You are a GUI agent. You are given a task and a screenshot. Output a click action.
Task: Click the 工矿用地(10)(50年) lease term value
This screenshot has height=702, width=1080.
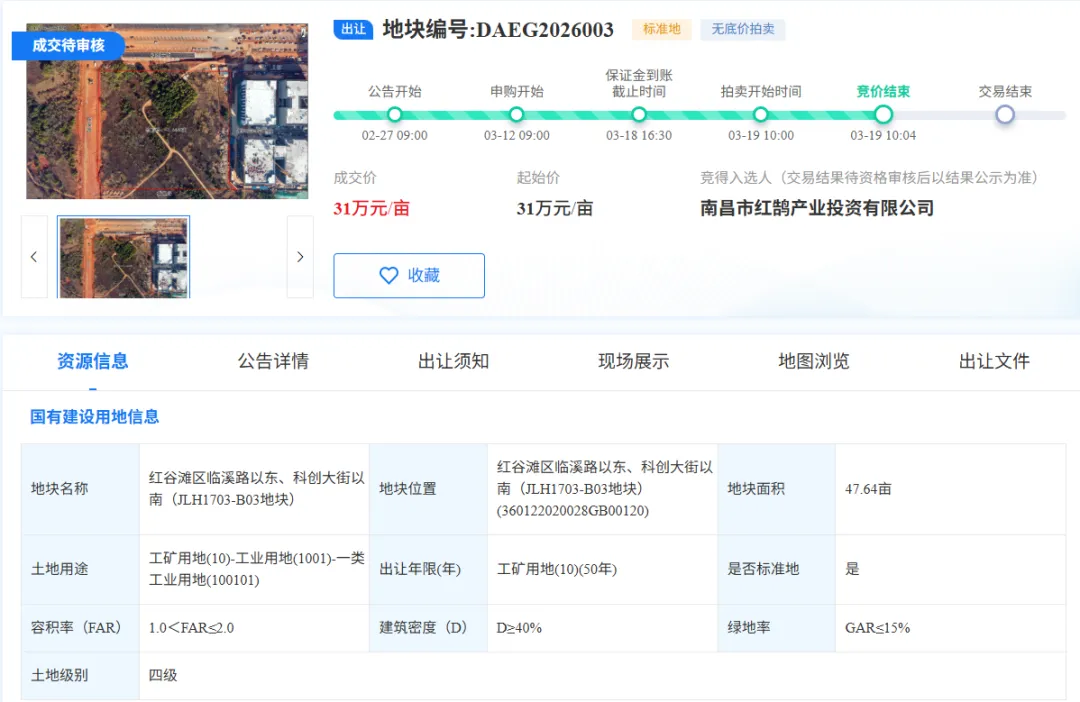[557, 569]
